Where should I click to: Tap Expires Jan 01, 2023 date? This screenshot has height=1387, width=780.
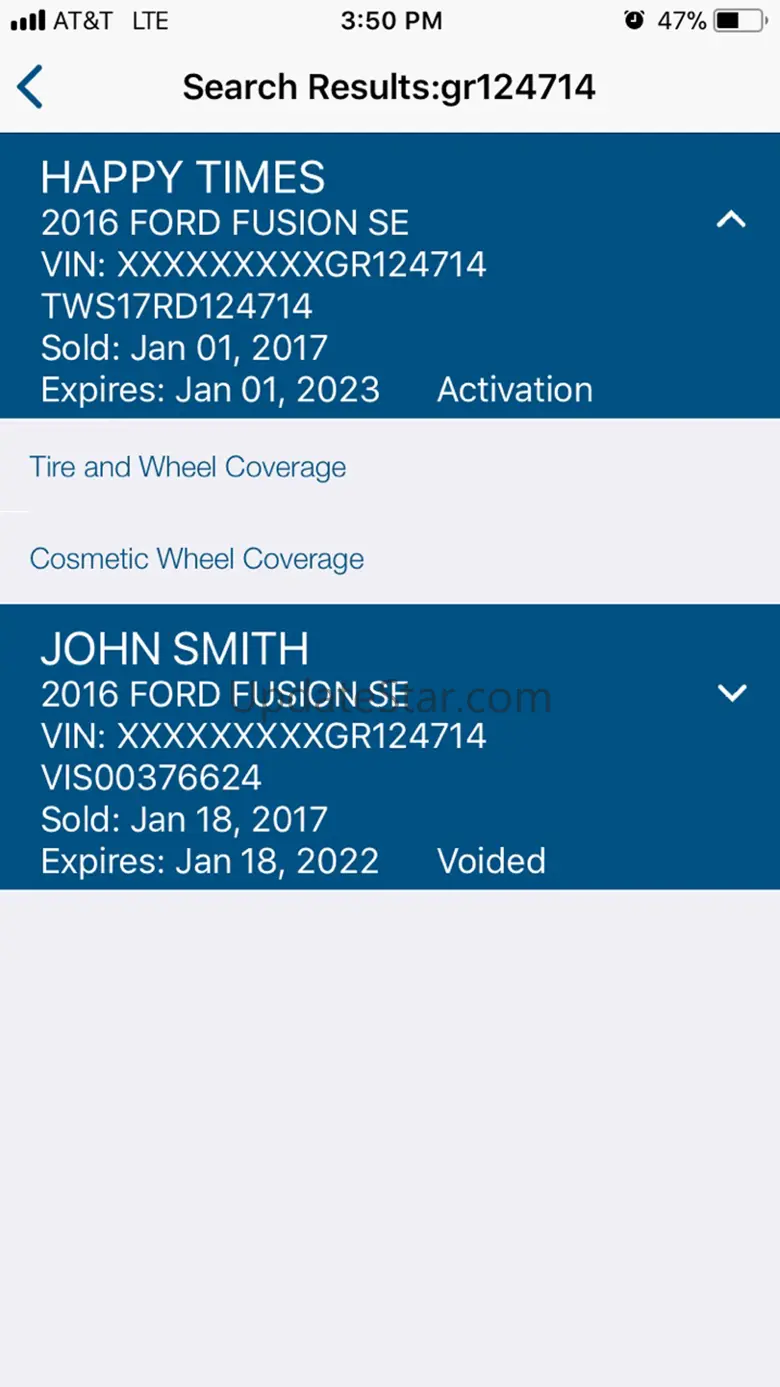coord(210,390)
